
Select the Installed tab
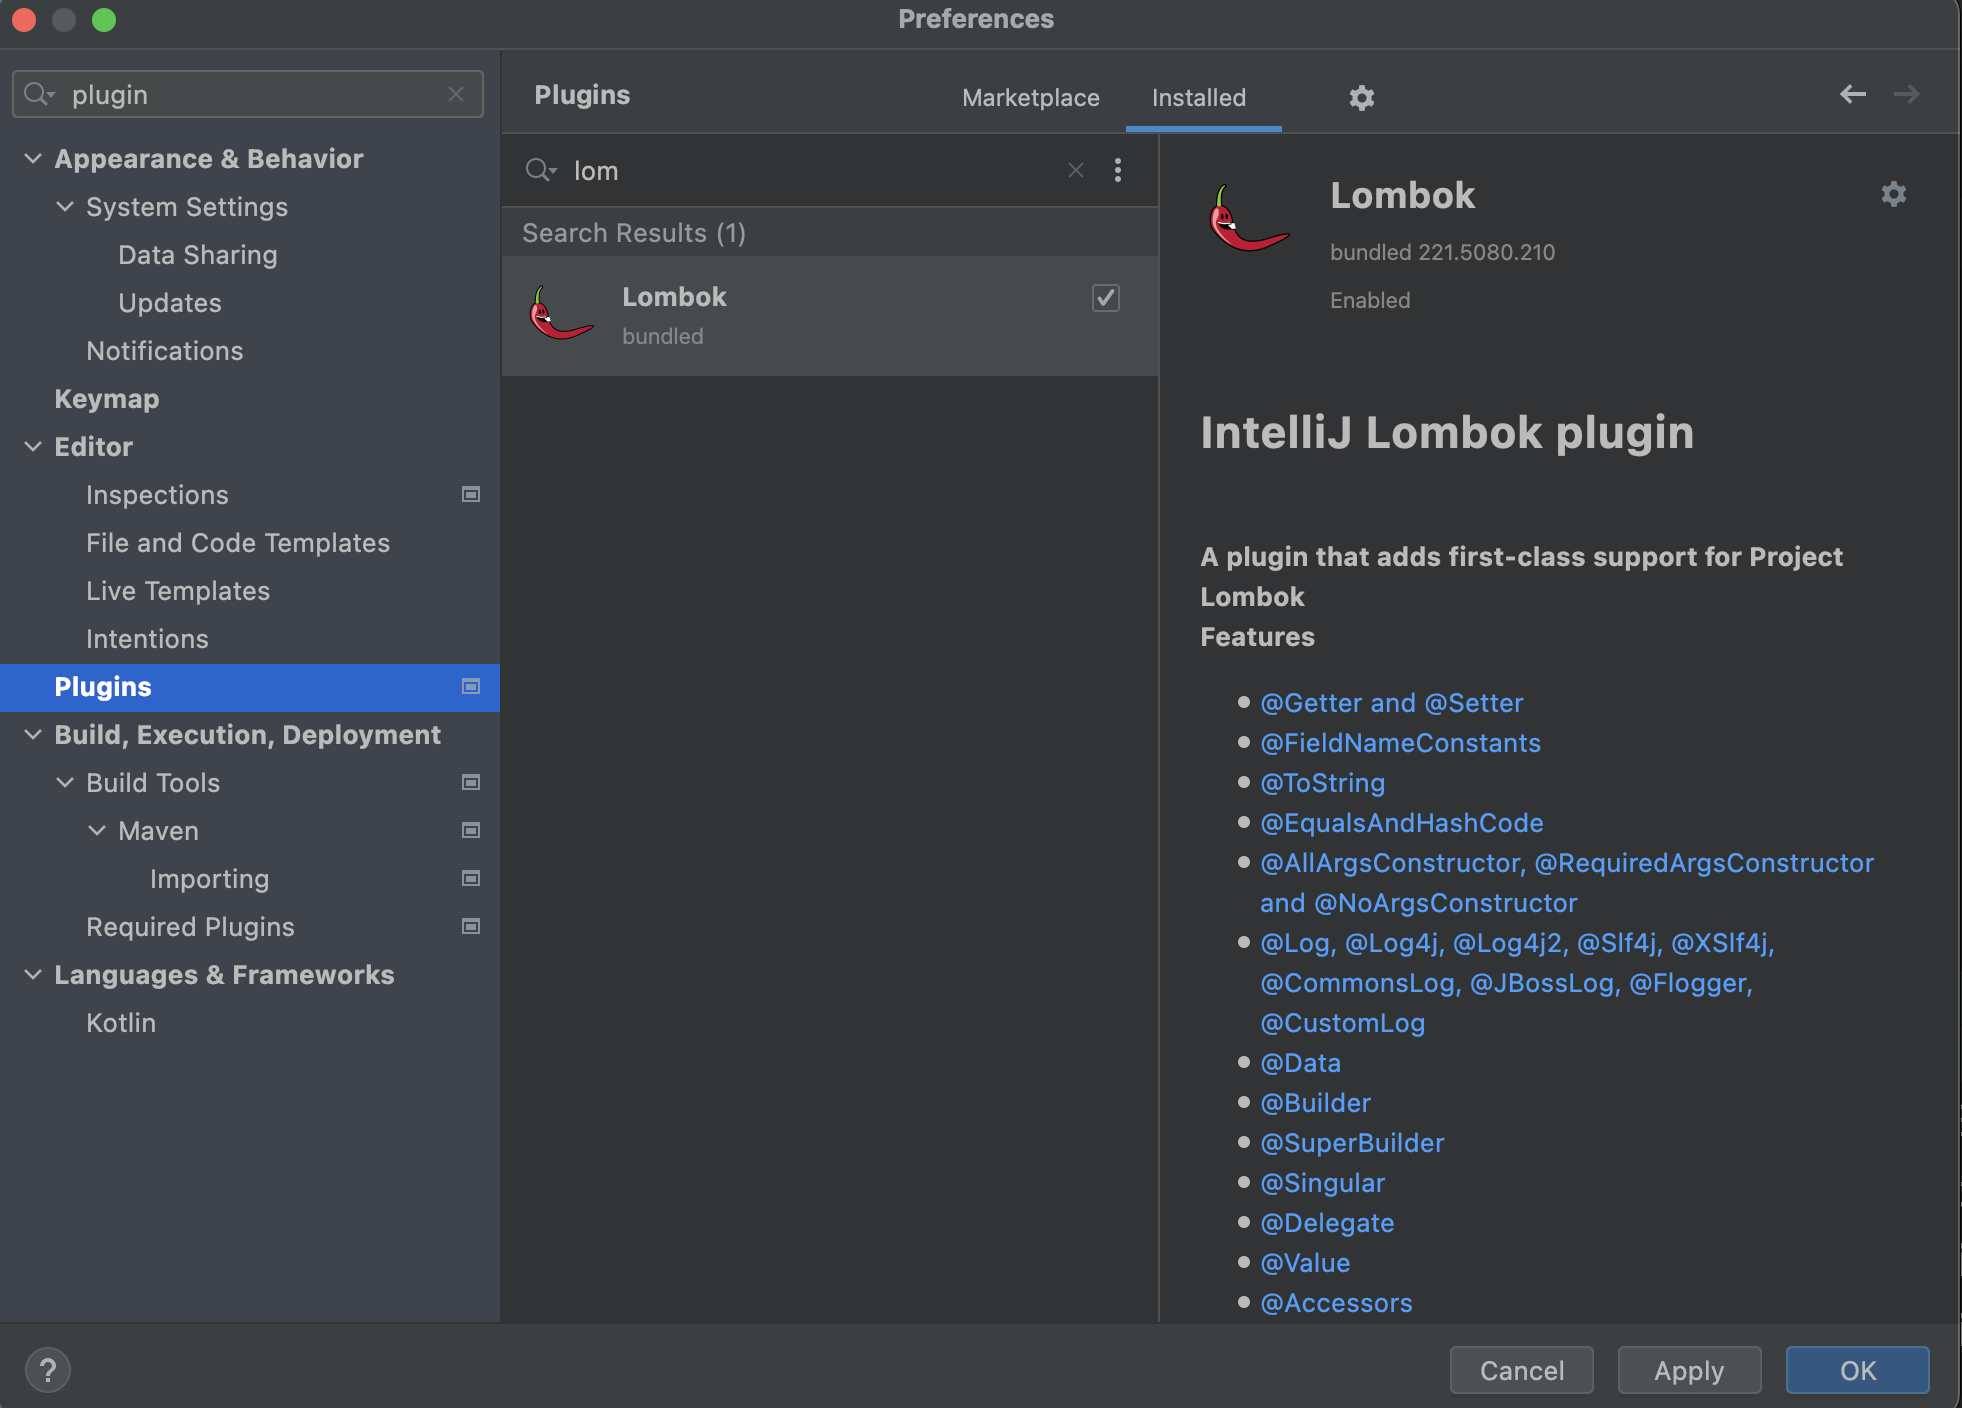click(x=1198, y=97)
